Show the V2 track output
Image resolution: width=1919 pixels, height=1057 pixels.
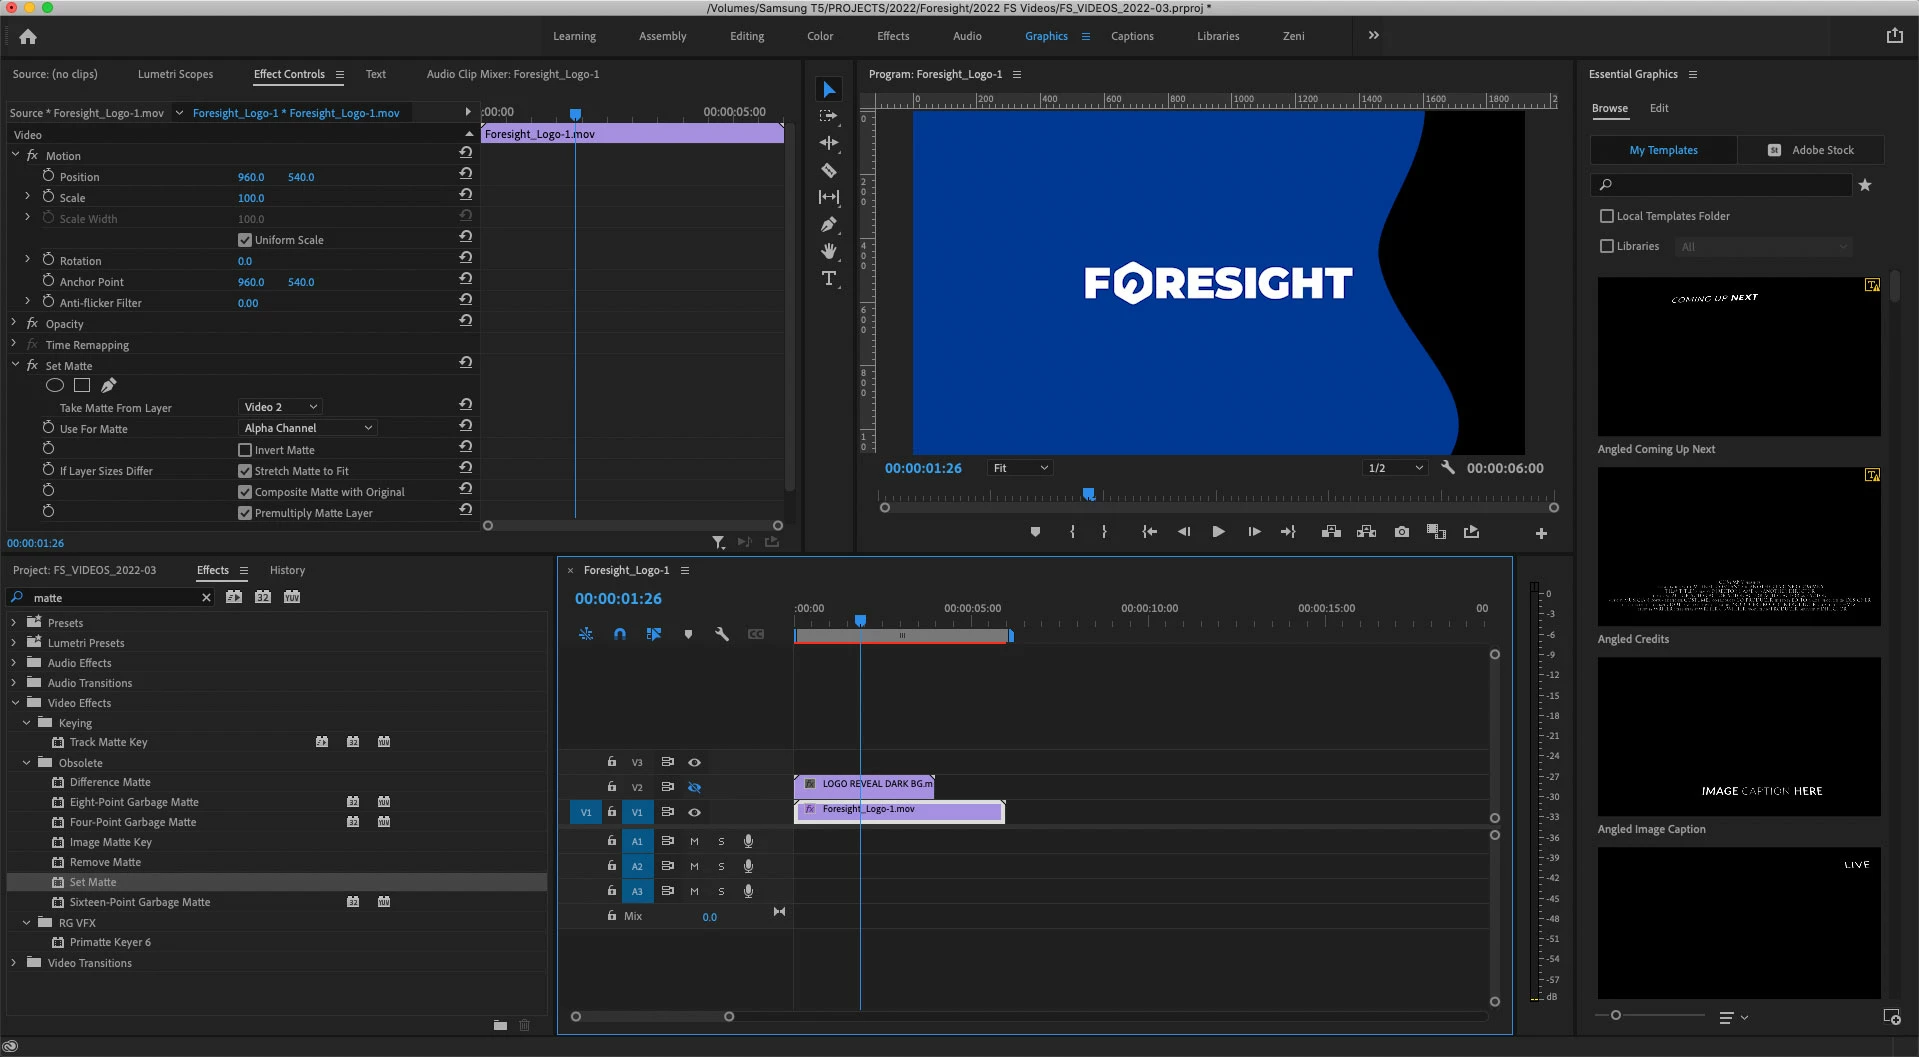(694, 787)
